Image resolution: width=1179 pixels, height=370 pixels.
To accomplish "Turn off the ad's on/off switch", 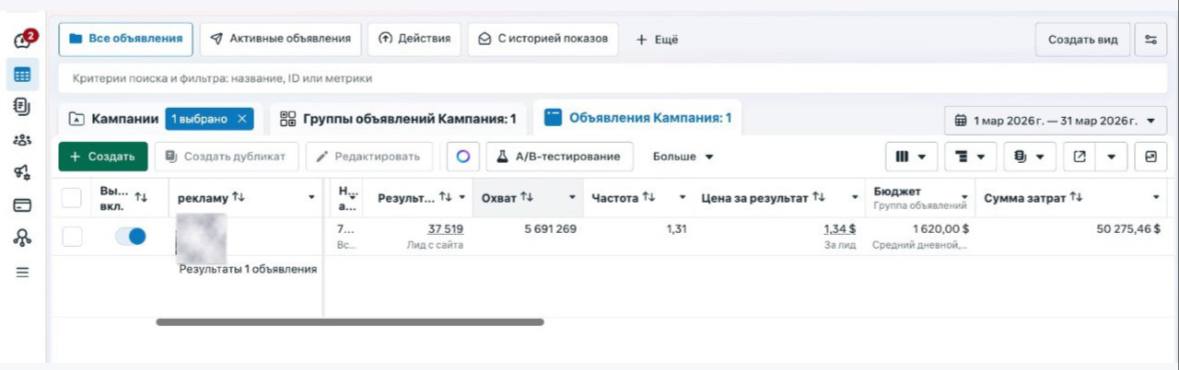I will pyautogui.click(x=130, y=236).
